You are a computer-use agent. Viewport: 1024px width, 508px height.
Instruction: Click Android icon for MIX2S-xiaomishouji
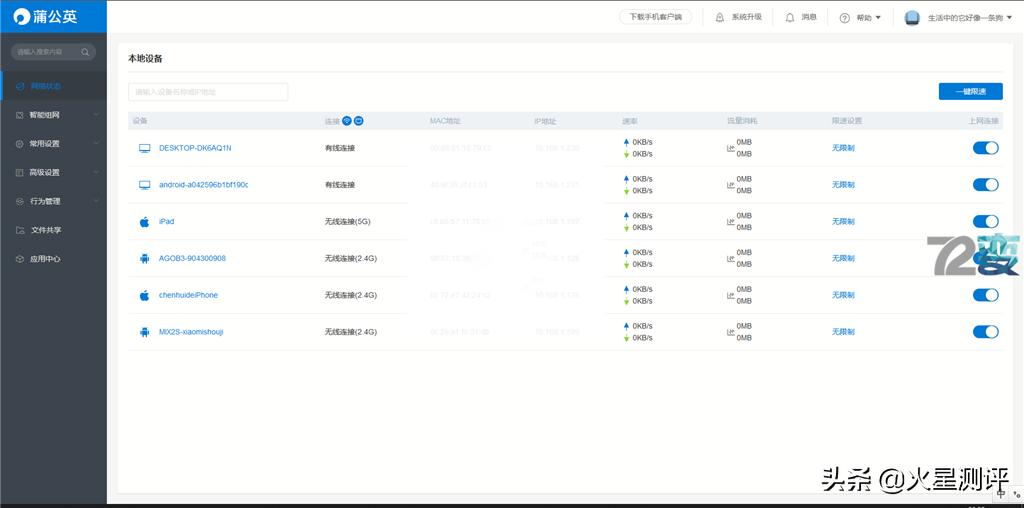(144, 332)
